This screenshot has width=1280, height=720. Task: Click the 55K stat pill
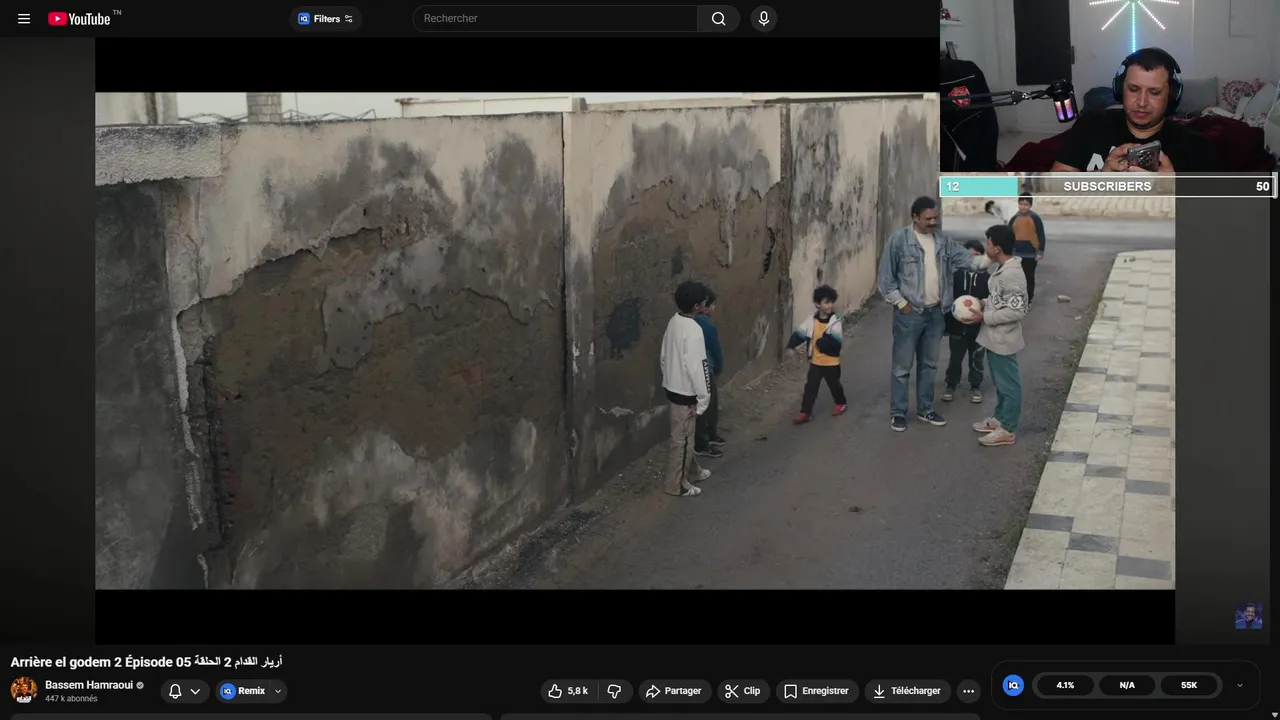coord(1189,685)
